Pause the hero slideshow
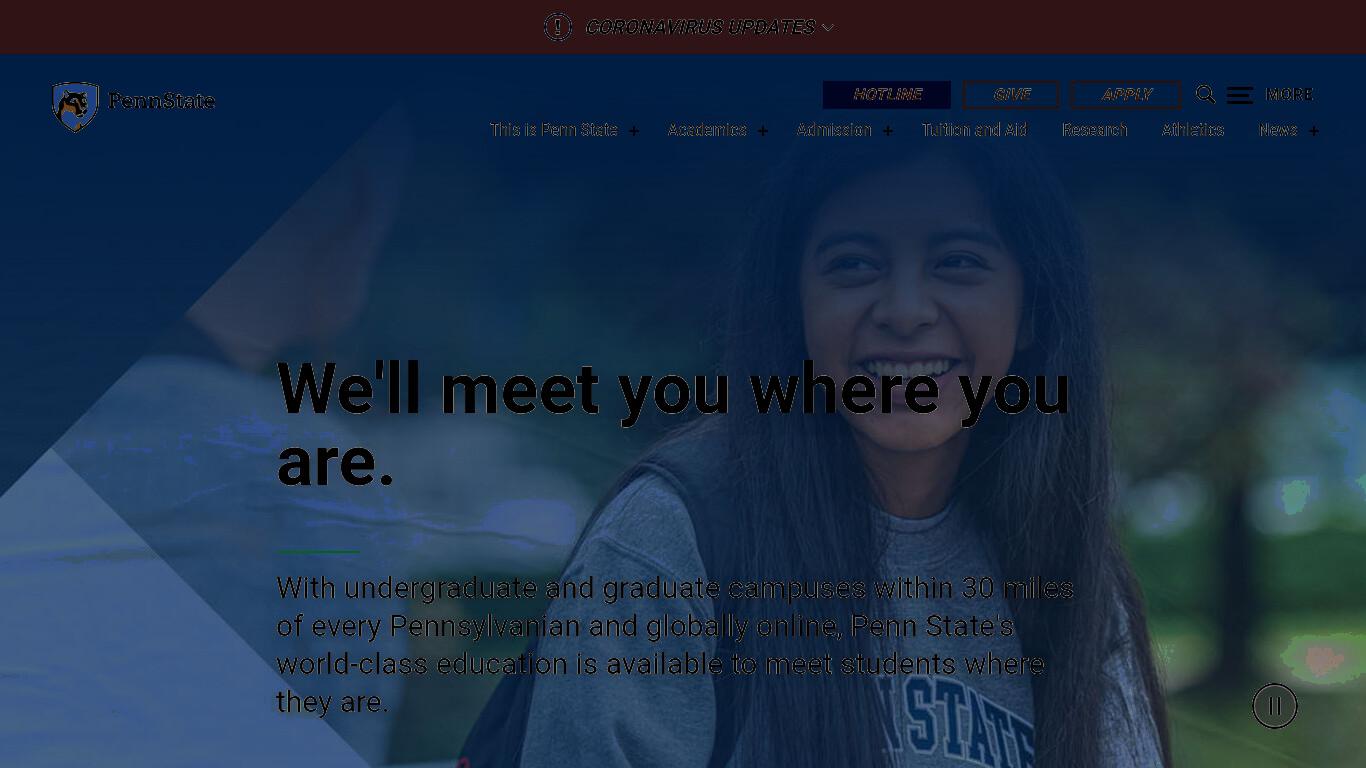This screenshot has width=1366, height=768. [1275, 706]
